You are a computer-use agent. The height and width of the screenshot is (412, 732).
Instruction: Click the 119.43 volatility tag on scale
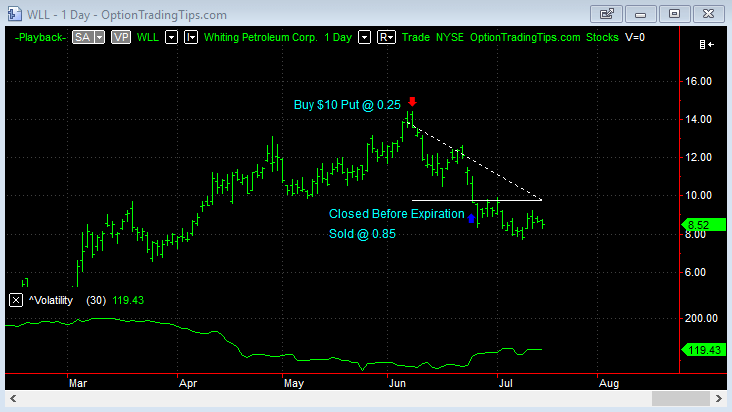(704, 350)
